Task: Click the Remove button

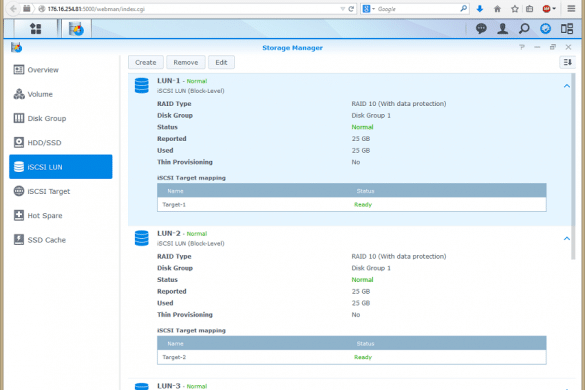Action: [185, 62]
